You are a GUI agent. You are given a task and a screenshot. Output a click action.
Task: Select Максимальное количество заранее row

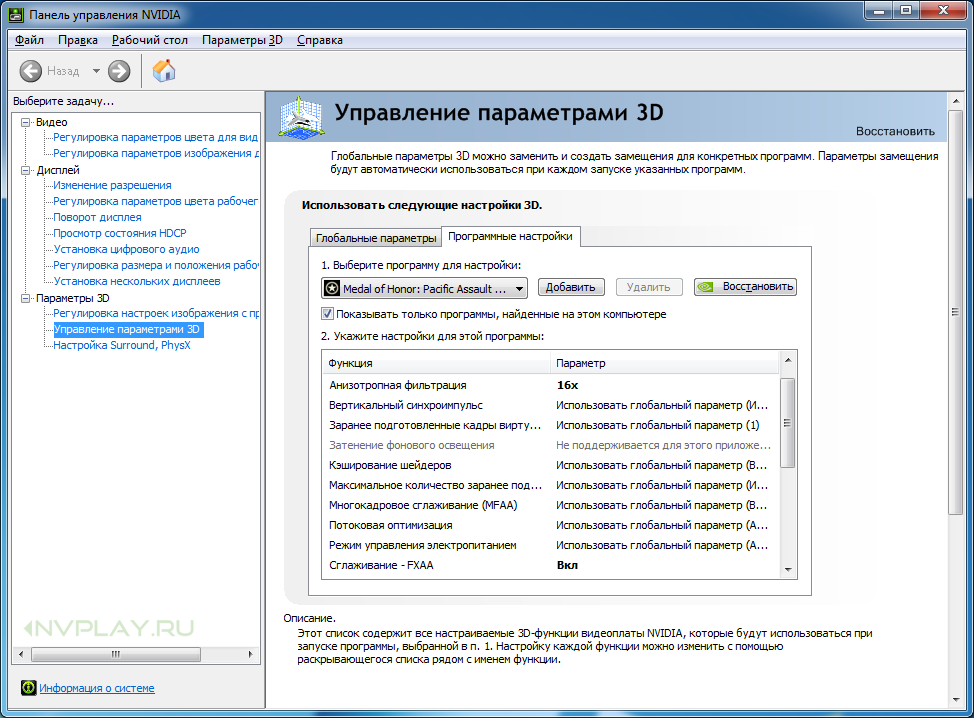click(x=550, y=485)
